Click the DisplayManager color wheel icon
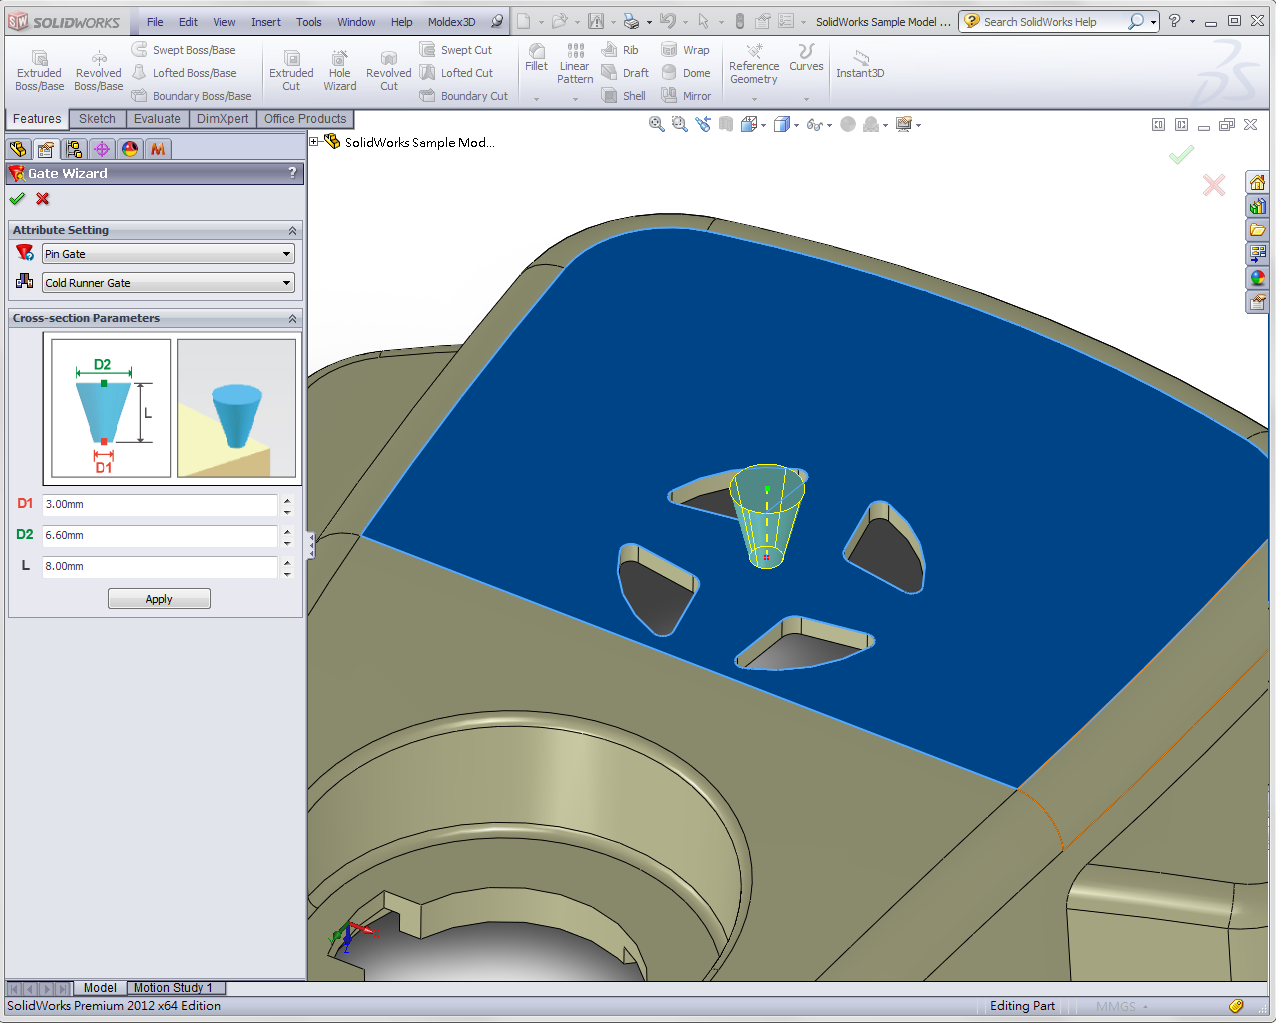Viewport: 1276px width, 1023px height. 129,148
